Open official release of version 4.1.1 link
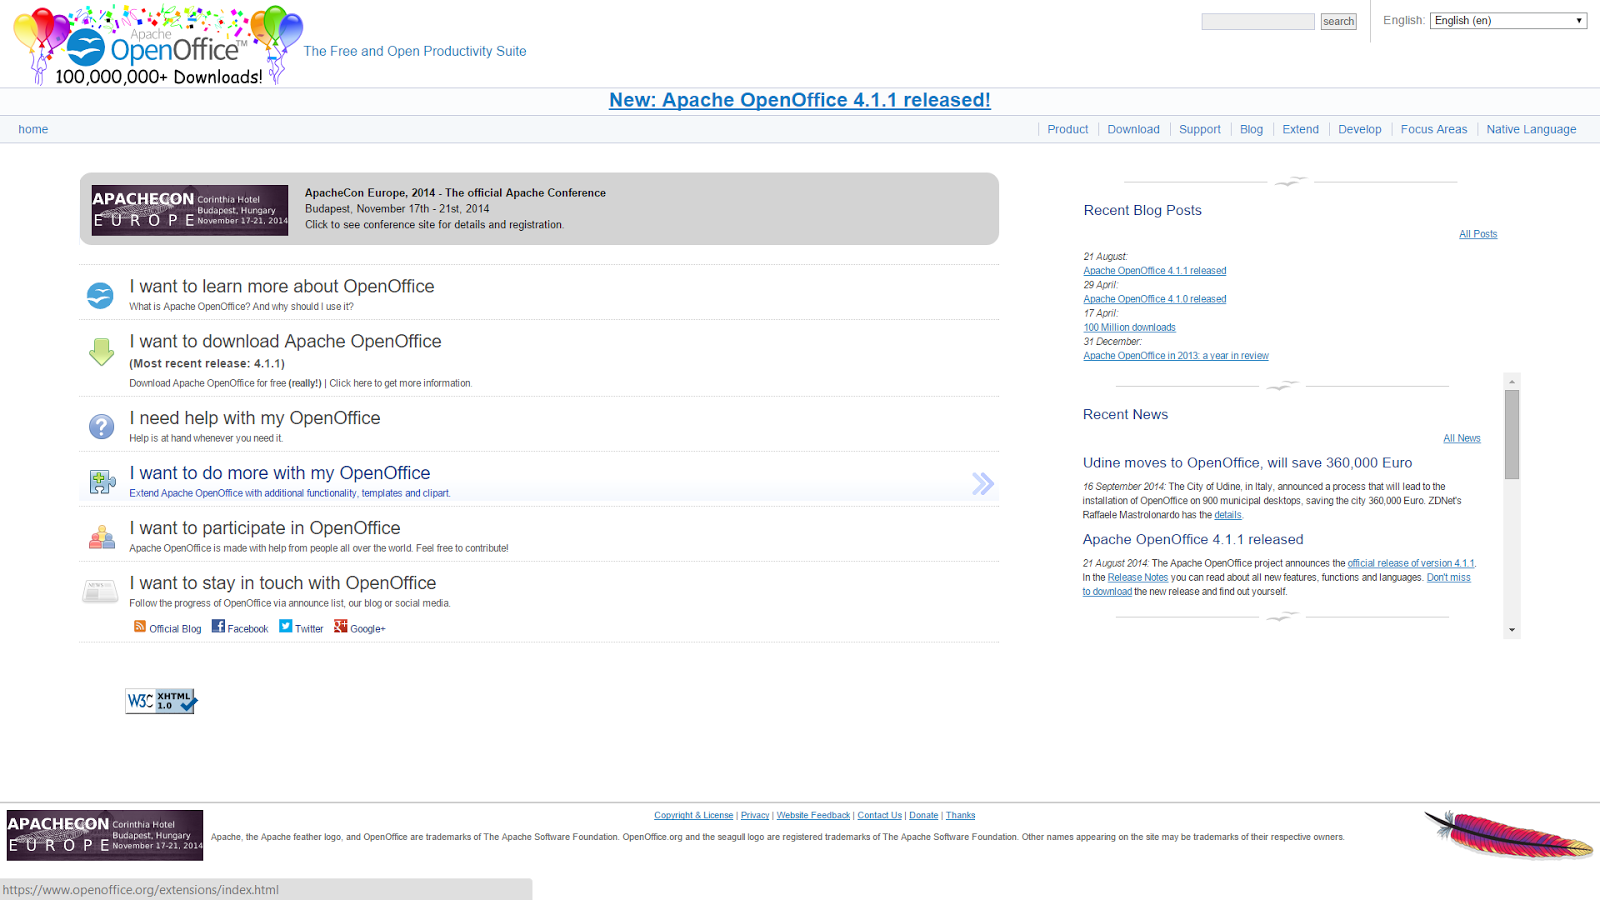Image resolution: width=1600 pixels, height=900 pixels. point(1410,563)
